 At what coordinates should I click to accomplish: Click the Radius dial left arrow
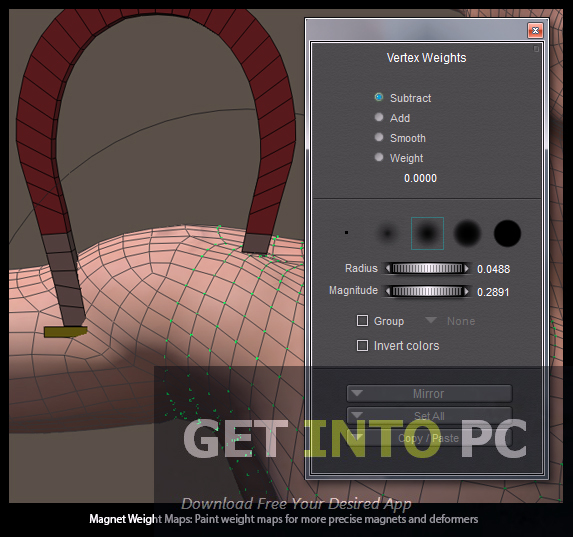click(387, 269)
